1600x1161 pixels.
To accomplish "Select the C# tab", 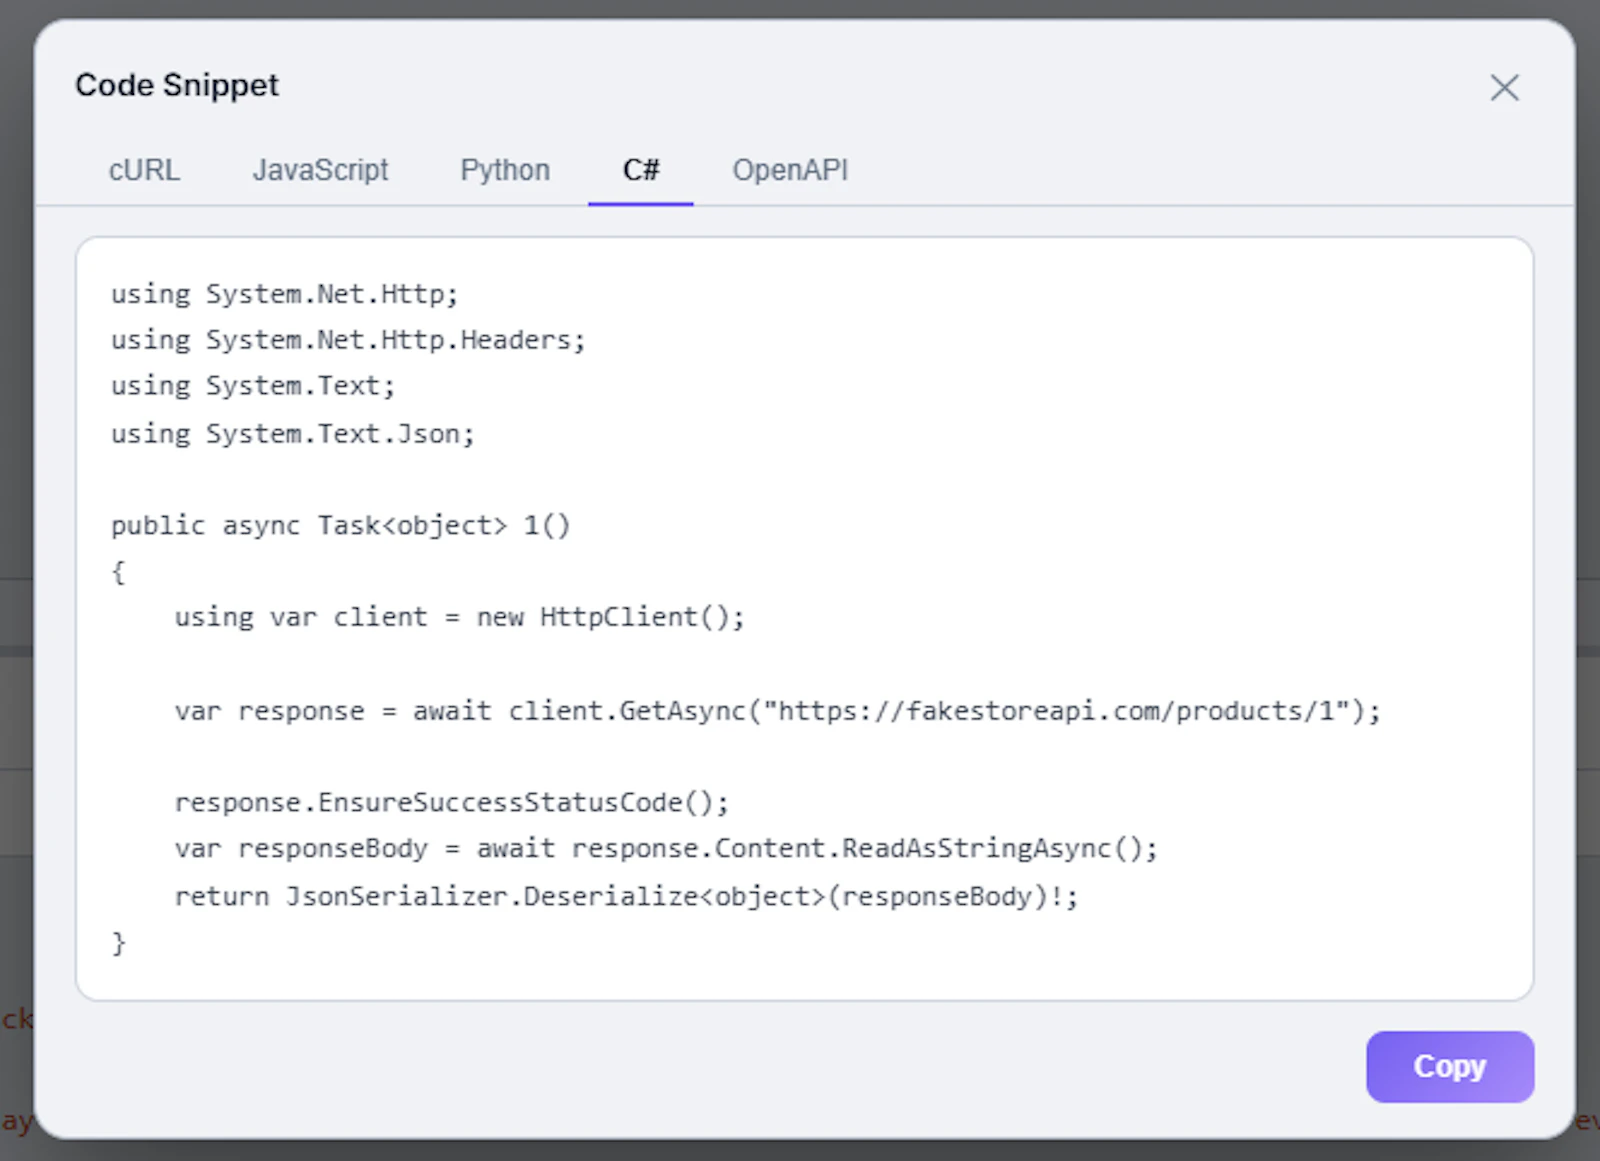I will click(641, 170).
